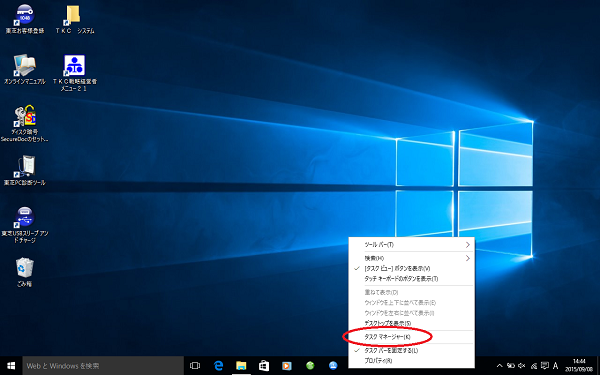Open 東芝USBスリープ アンドチャージ shortcut
Screen dimensions: 600x375
pyautogui.click(x=25, y=225)
